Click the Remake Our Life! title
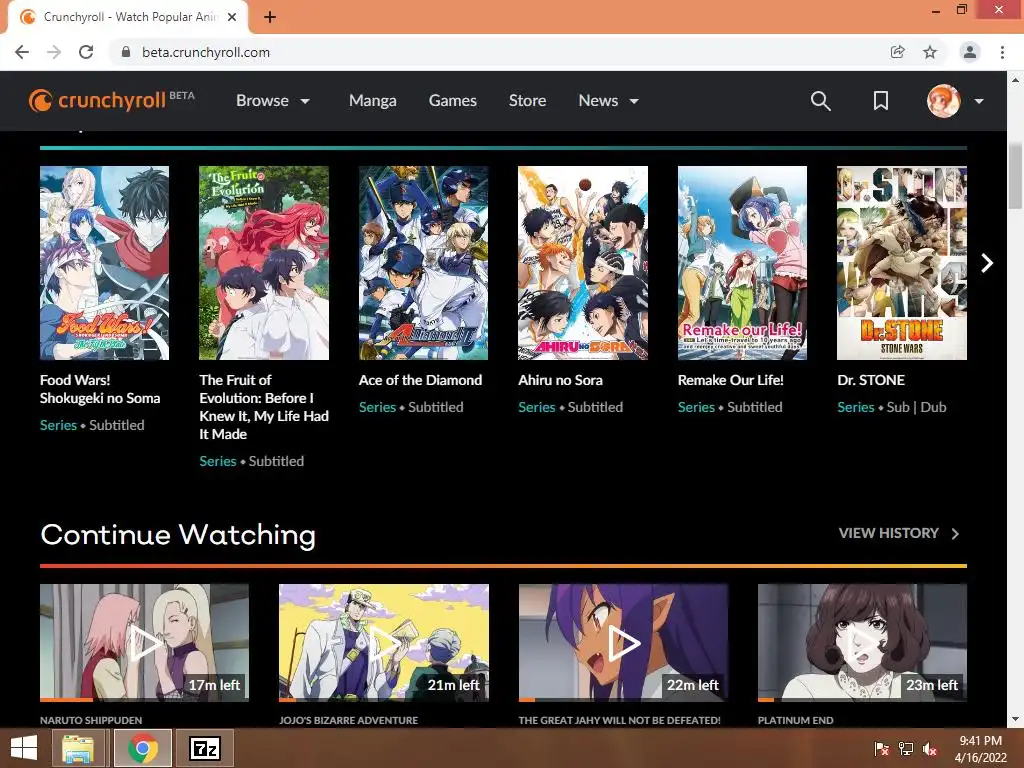This screenshot has width=1024, height=768. [731, 380]
